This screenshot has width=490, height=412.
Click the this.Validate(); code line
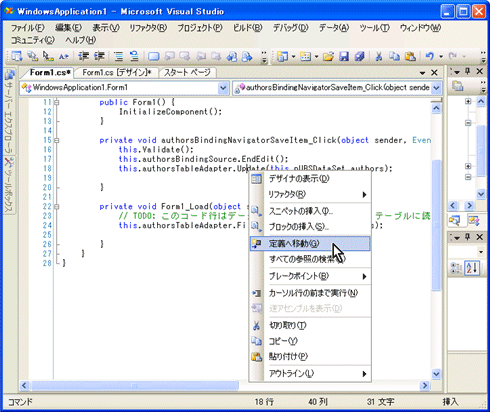(156, 150)
